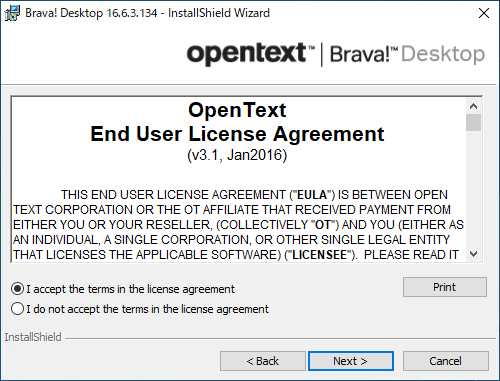Click the line starting 'THIS END USER LICENSE'
Screen dimensions: 500x381
point(254,195)
